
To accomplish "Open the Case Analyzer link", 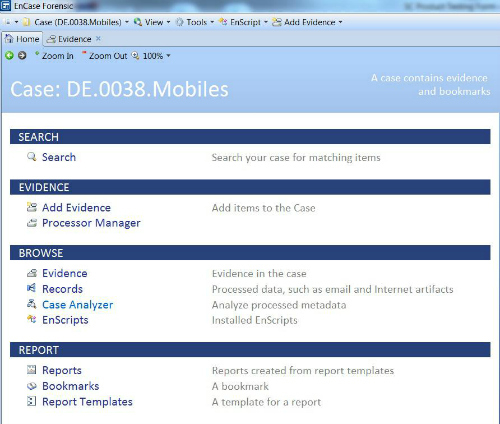I will click(x=77, y=305).
